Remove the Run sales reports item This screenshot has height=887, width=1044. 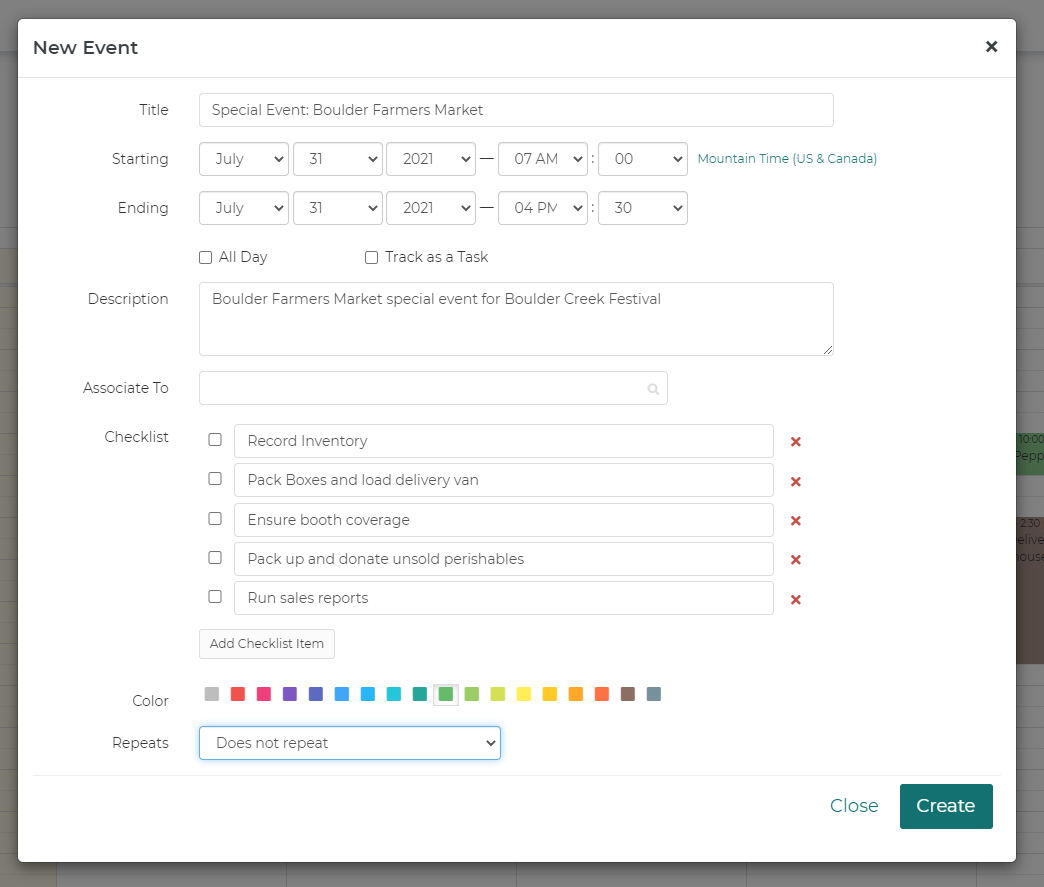pyautogui.click(x=796, y=600)
